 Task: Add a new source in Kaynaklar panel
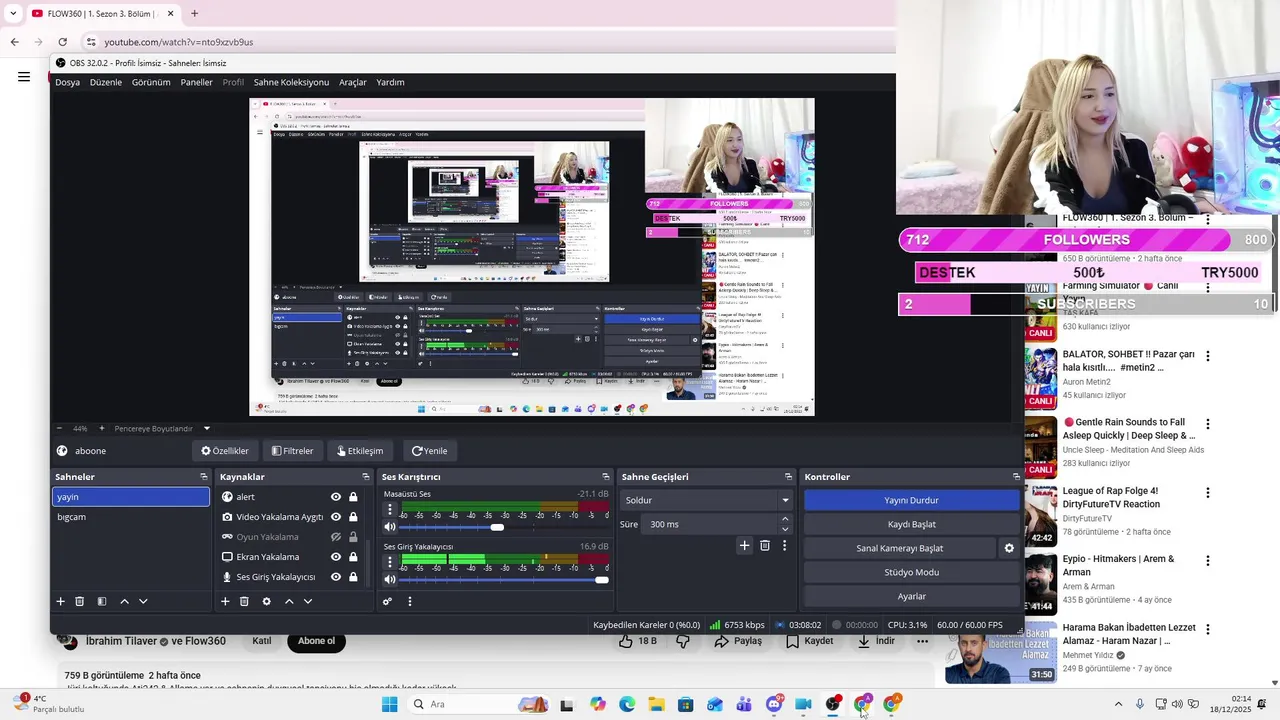225,601
